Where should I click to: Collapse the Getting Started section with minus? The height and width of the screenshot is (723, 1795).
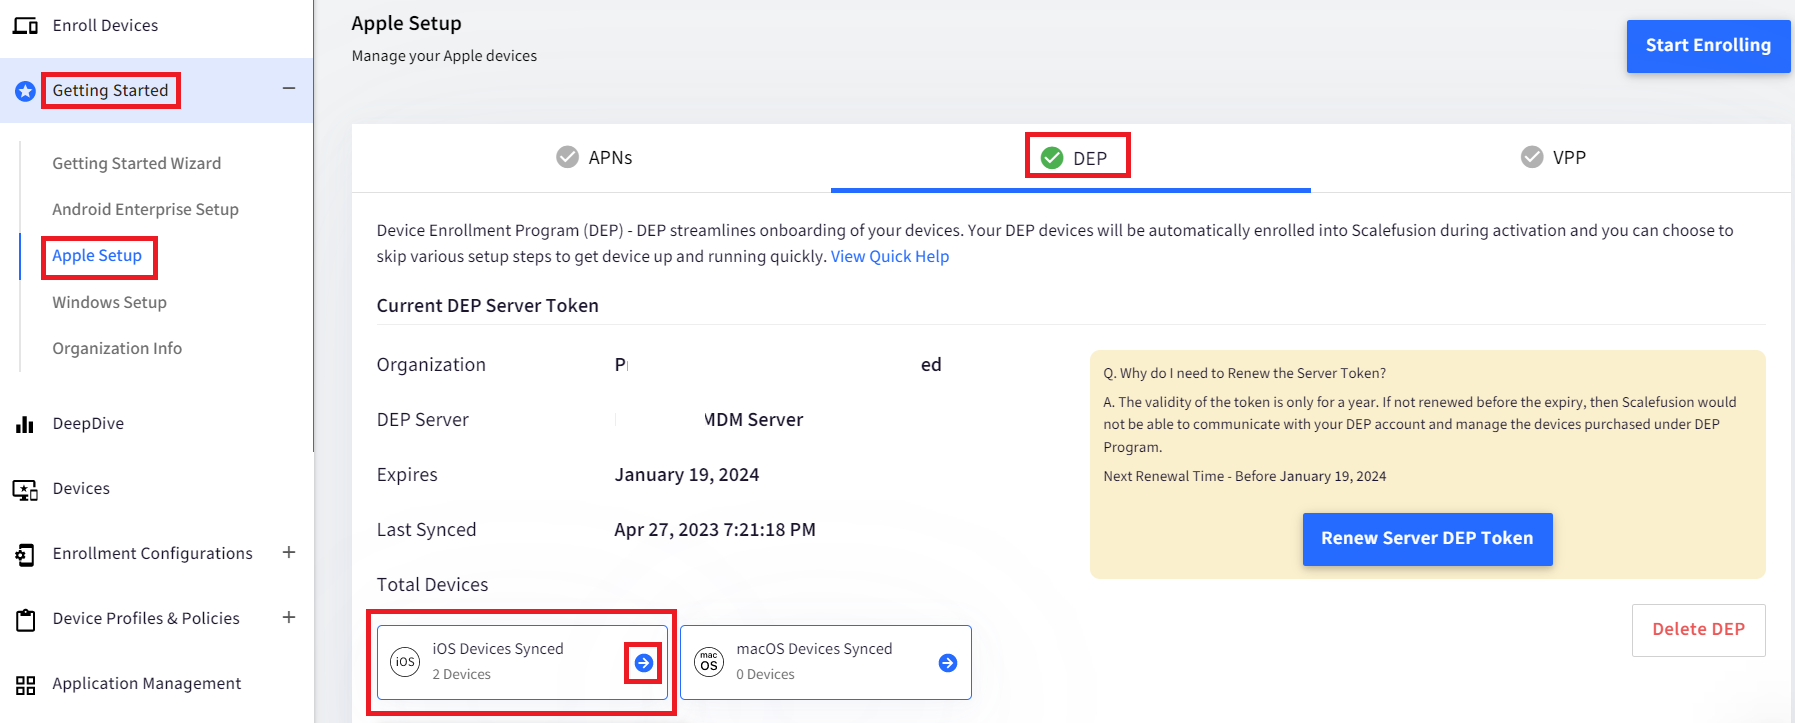tap(289, 89)
